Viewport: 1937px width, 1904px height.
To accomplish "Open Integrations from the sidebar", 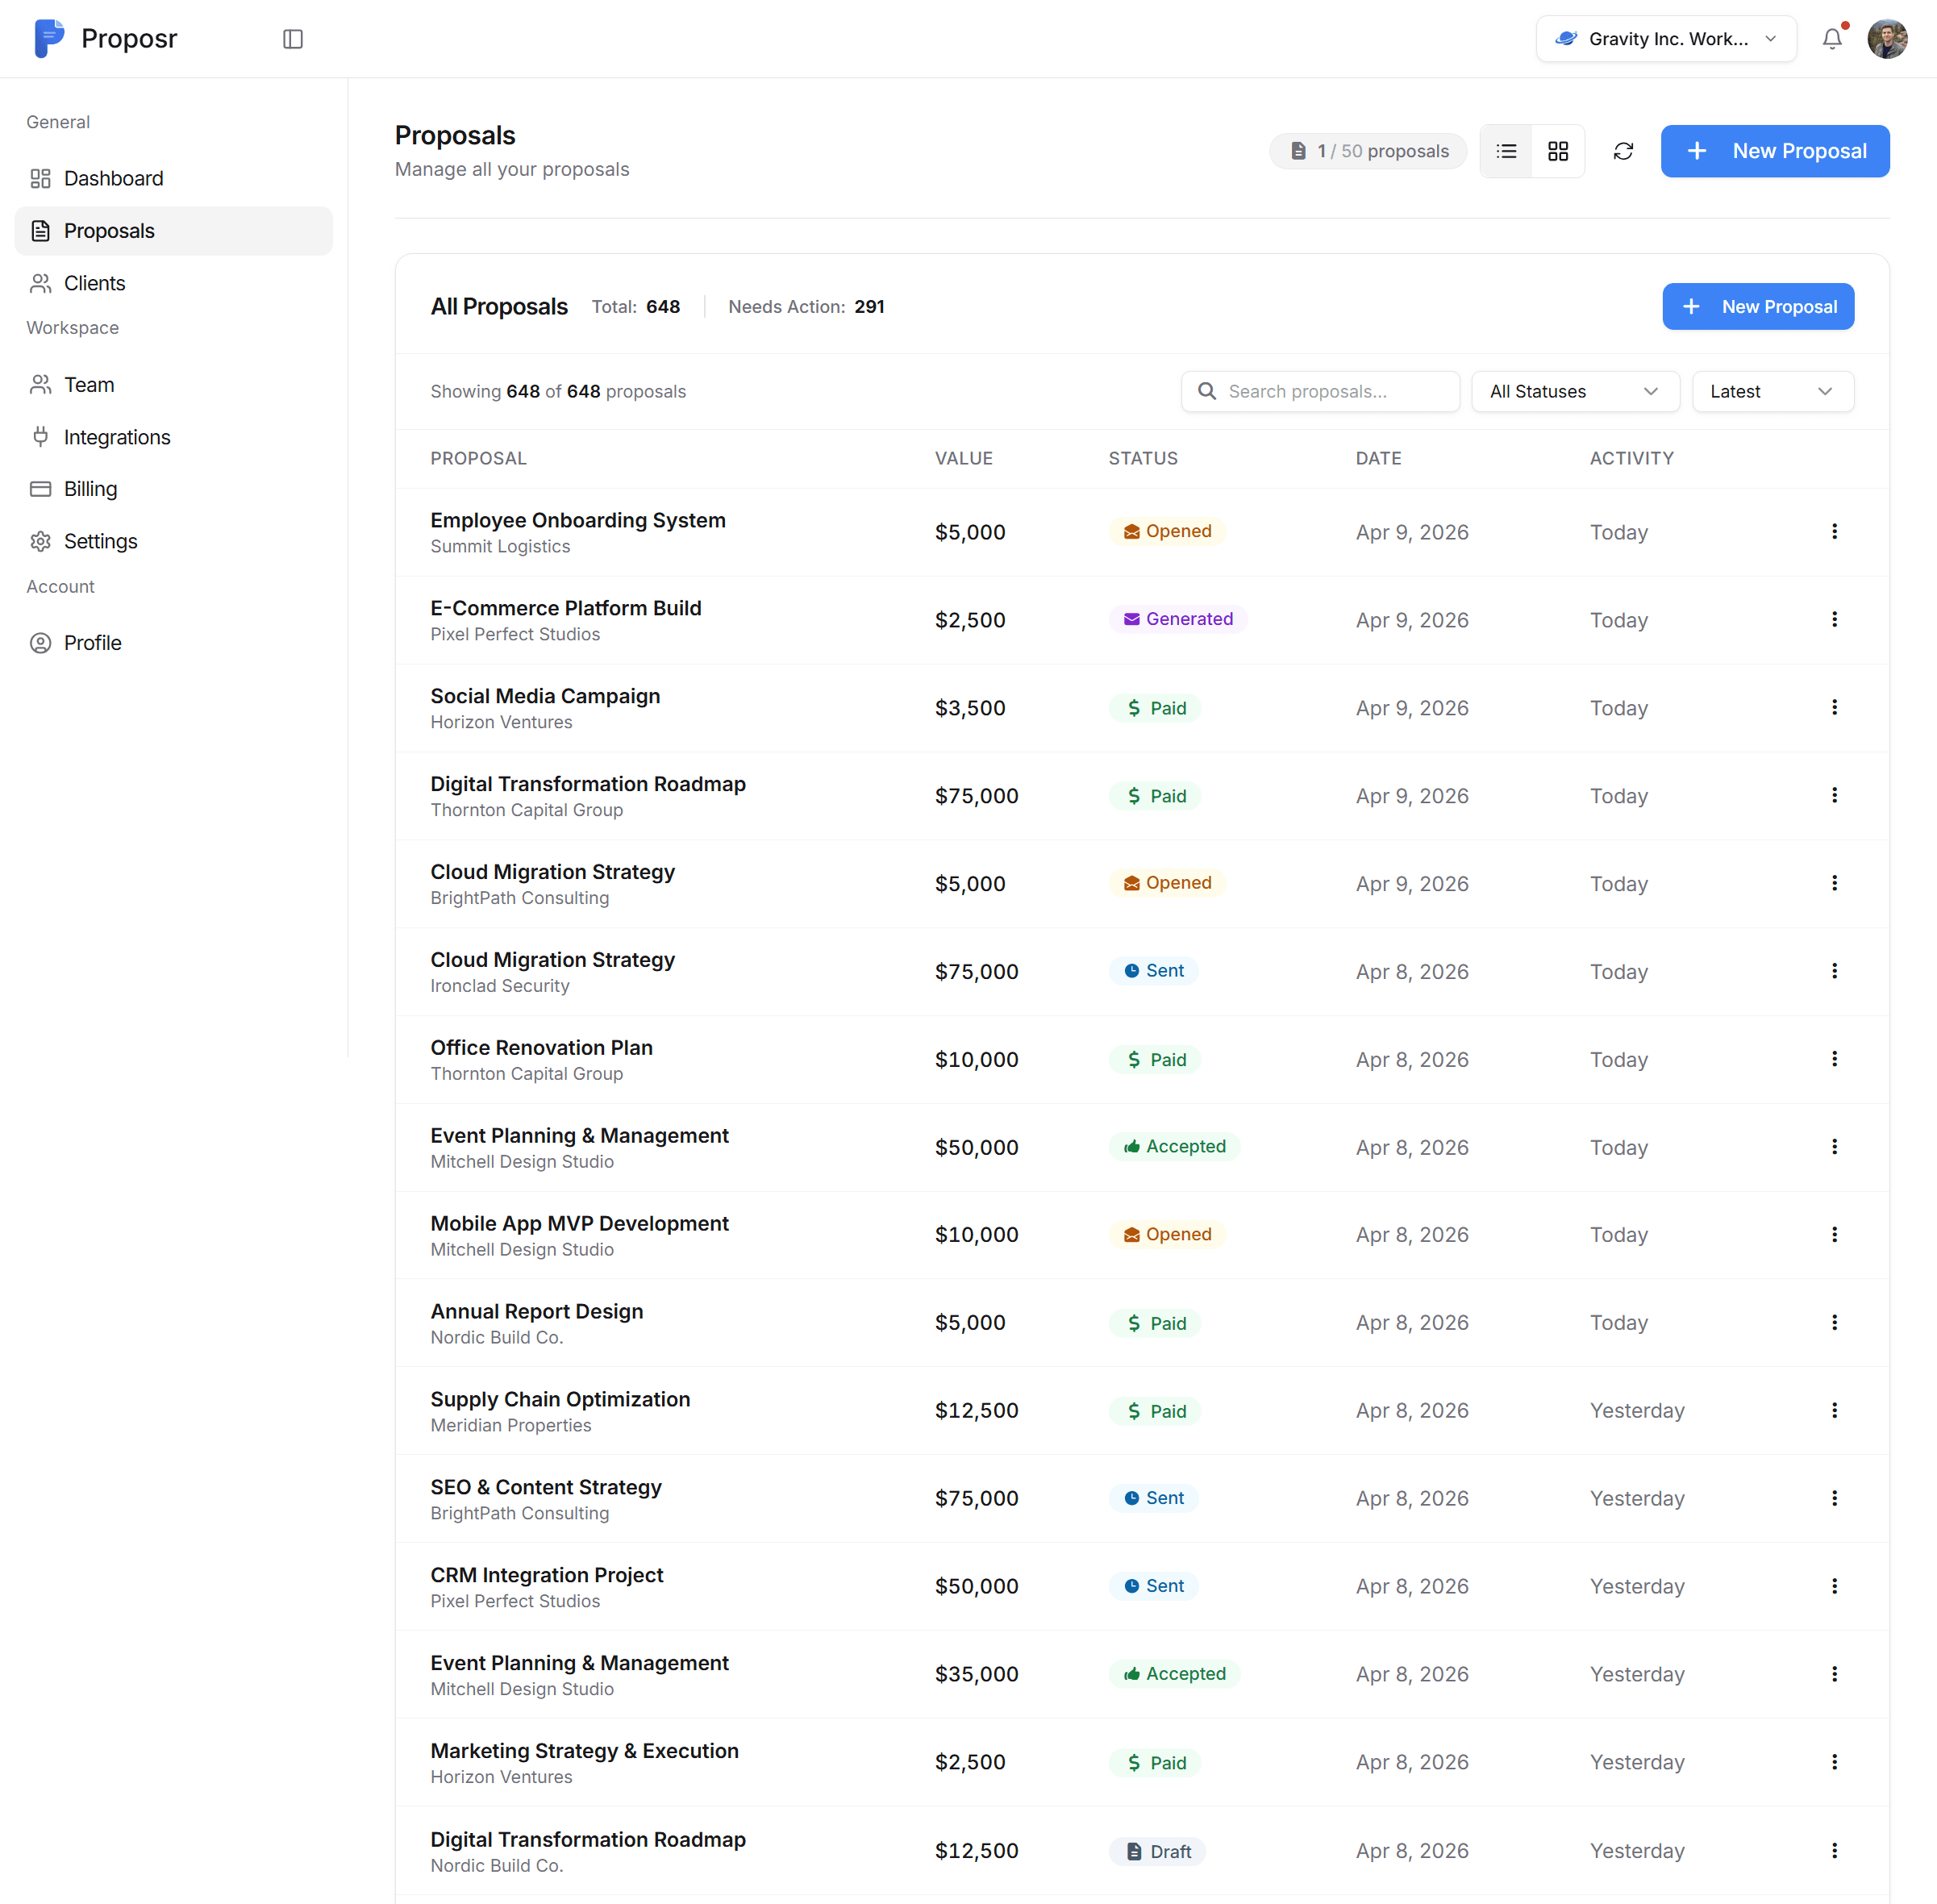I will click(x=116, y=437).
